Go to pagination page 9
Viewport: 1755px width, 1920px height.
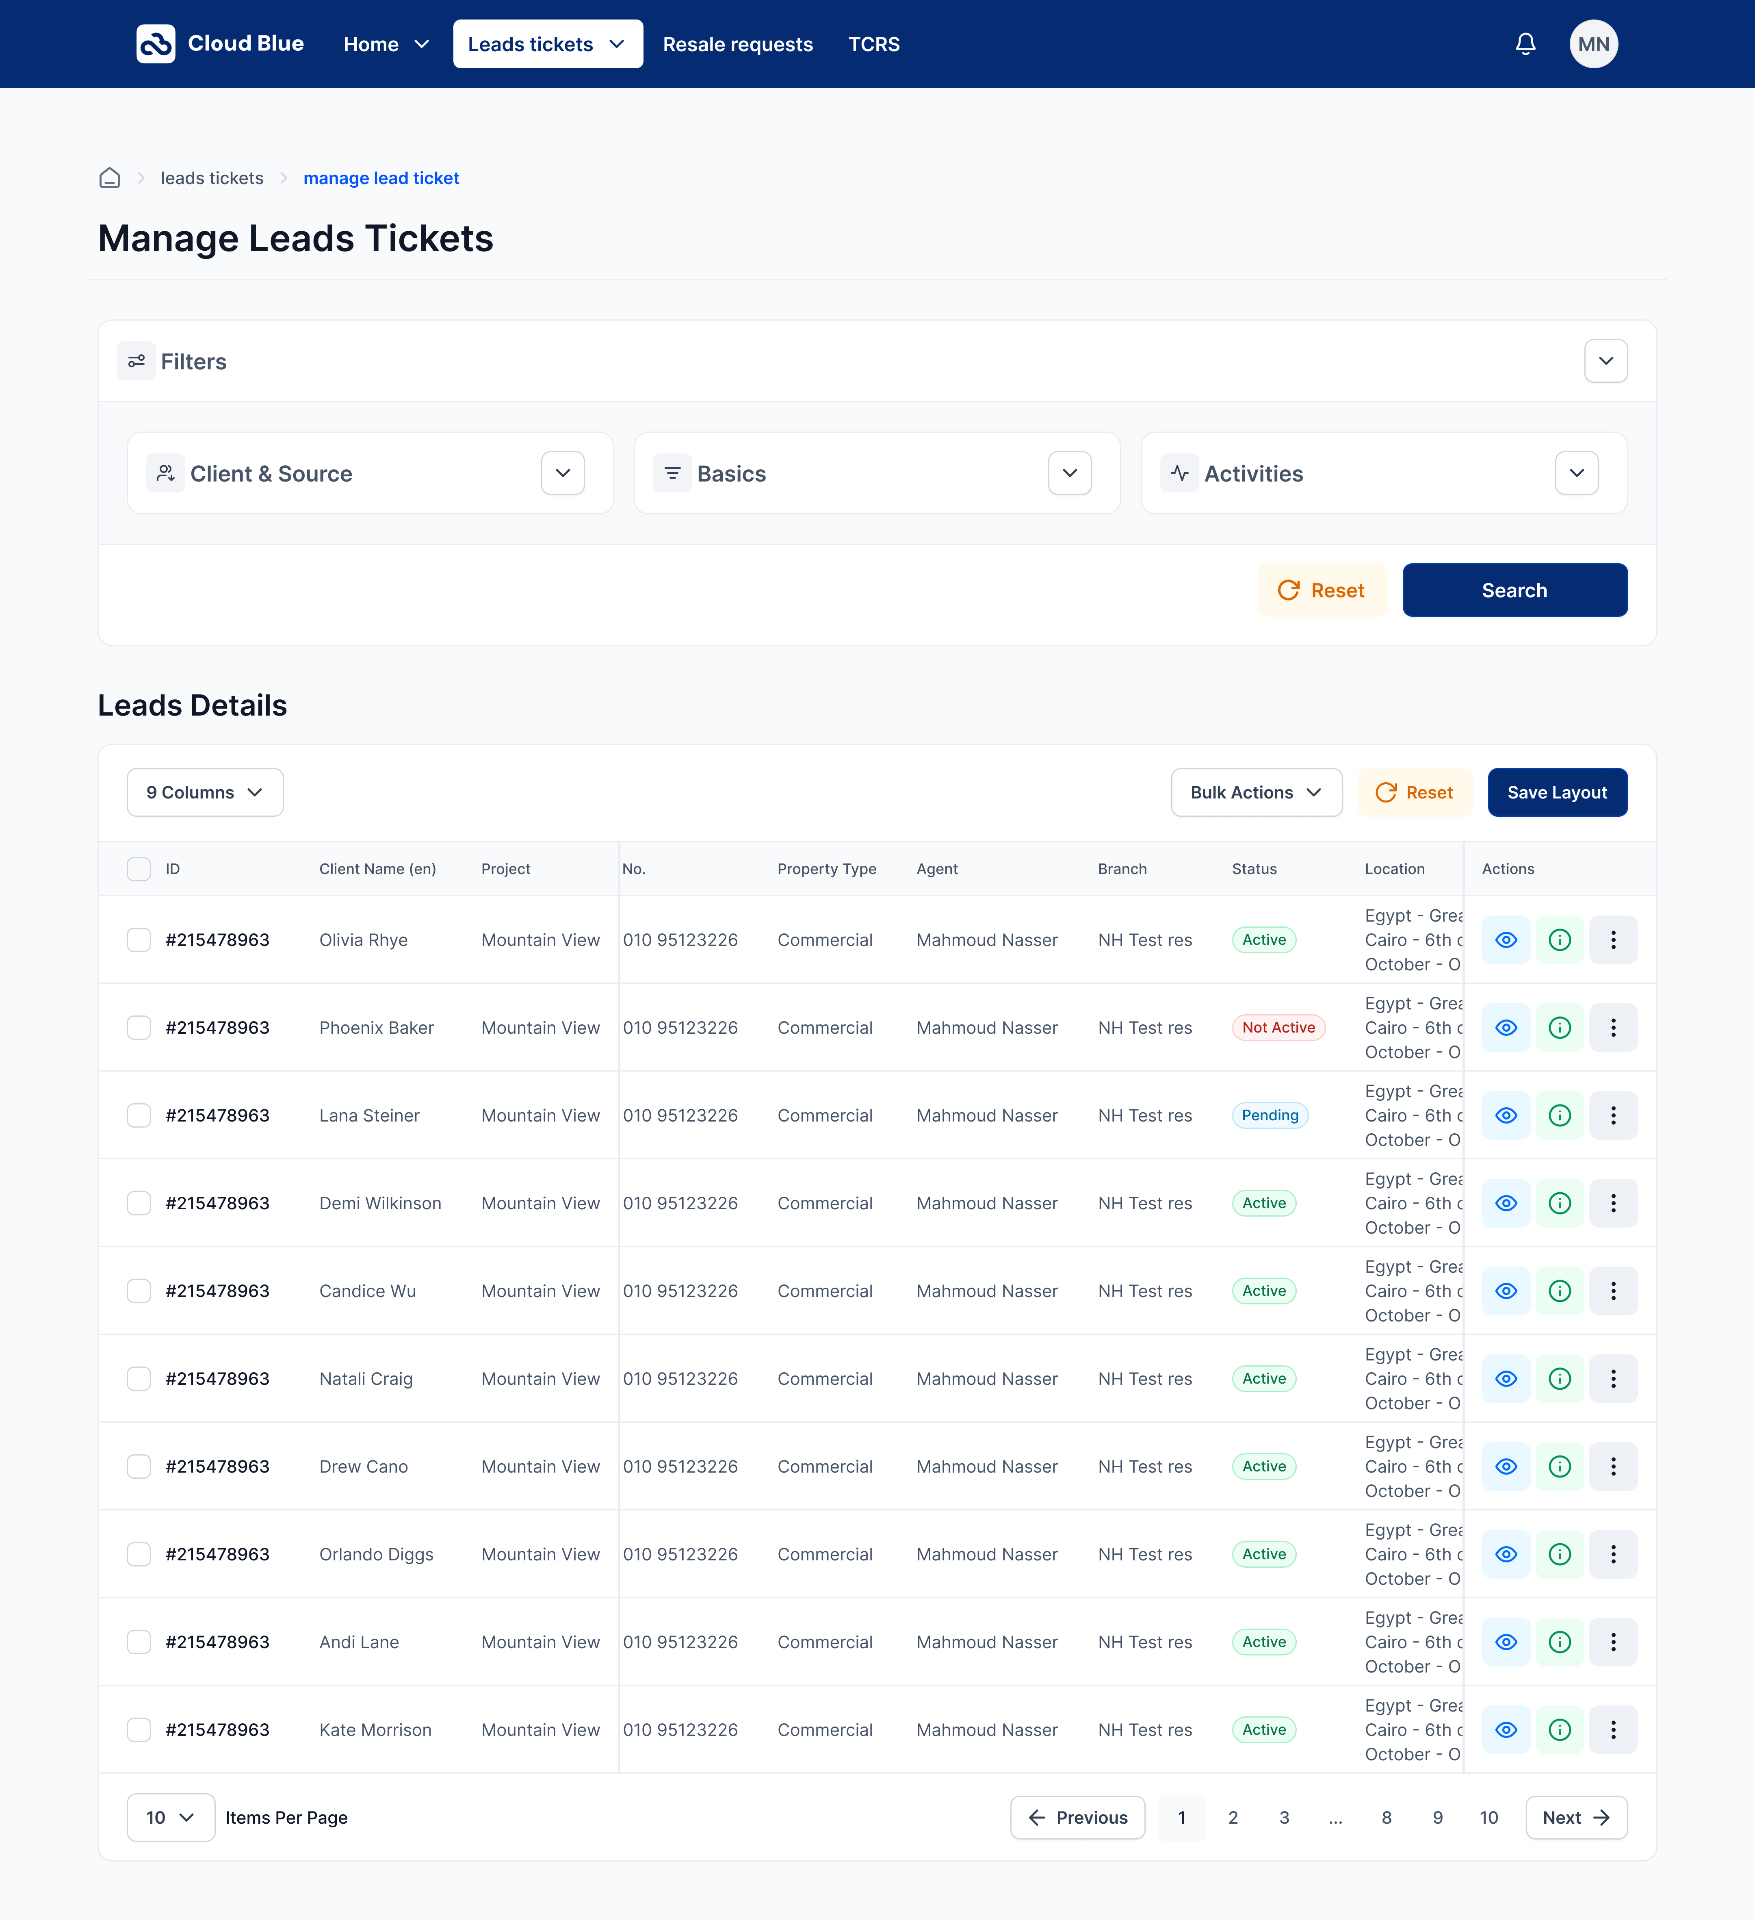1437,1817
